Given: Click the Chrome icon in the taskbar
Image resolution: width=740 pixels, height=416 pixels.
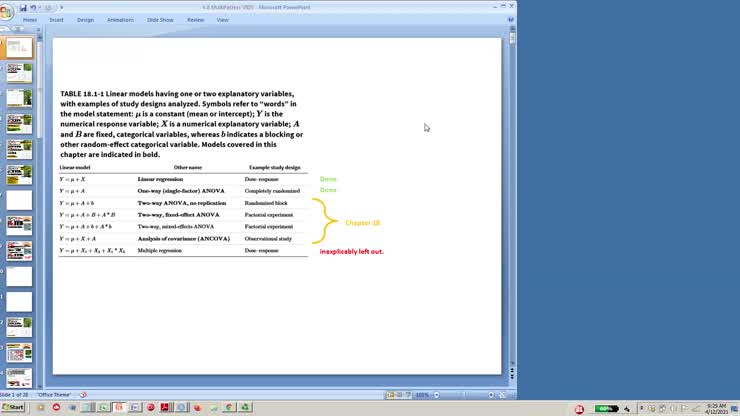Looking at the screenshot, I should 229,407.
